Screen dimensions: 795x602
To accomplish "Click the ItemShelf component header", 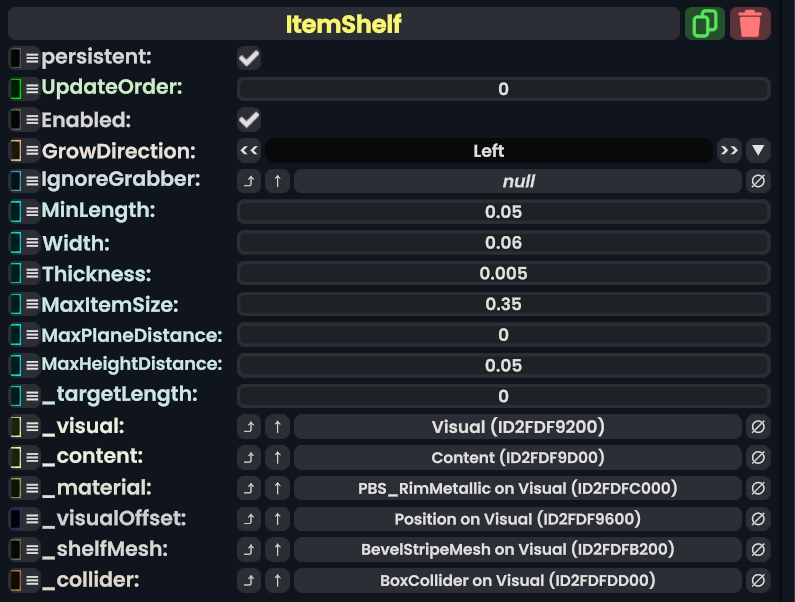I will 343,23.
